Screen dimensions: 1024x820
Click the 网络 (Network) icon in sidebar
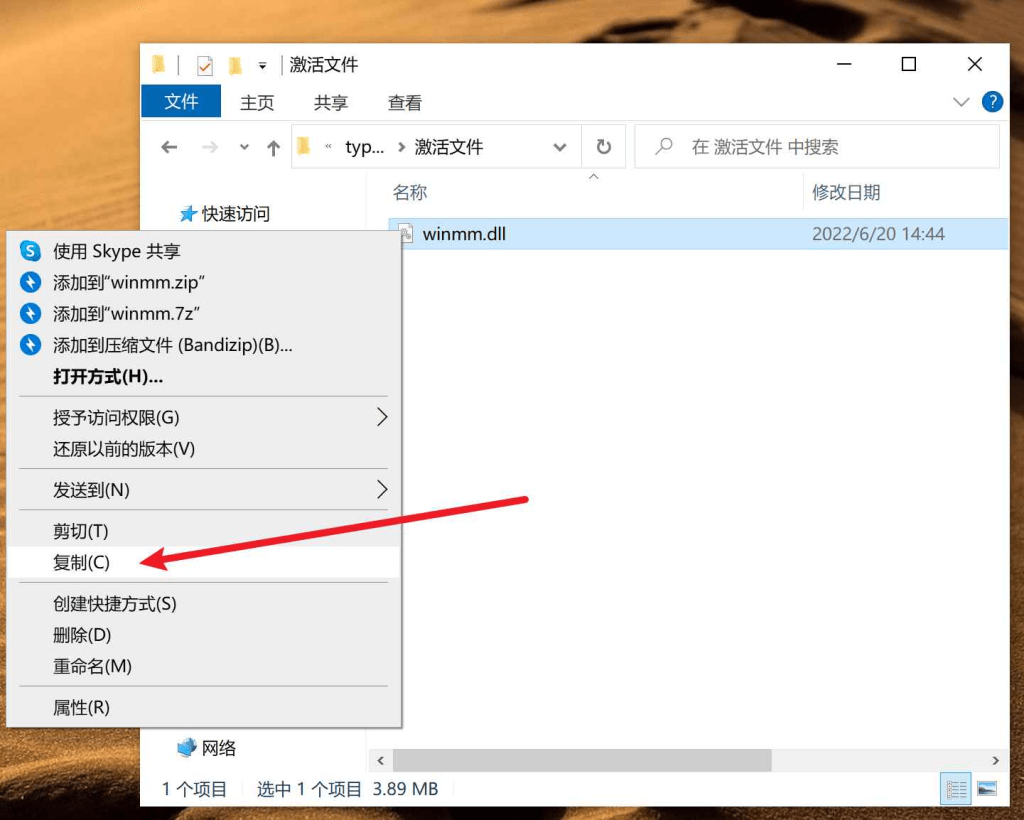[x=188, y=747]
